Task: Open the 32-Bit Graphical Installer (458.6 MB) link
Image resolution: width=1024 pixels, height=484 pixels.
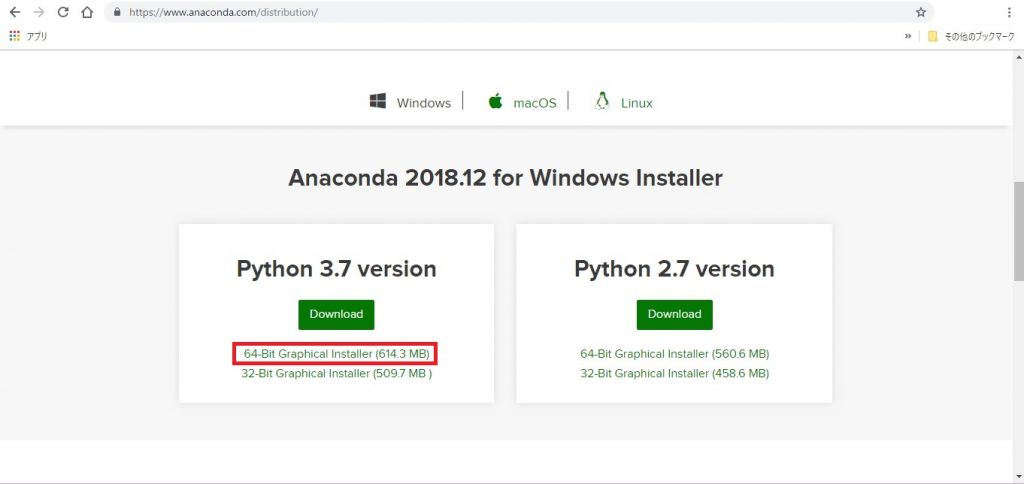Action: click(675, 374)
